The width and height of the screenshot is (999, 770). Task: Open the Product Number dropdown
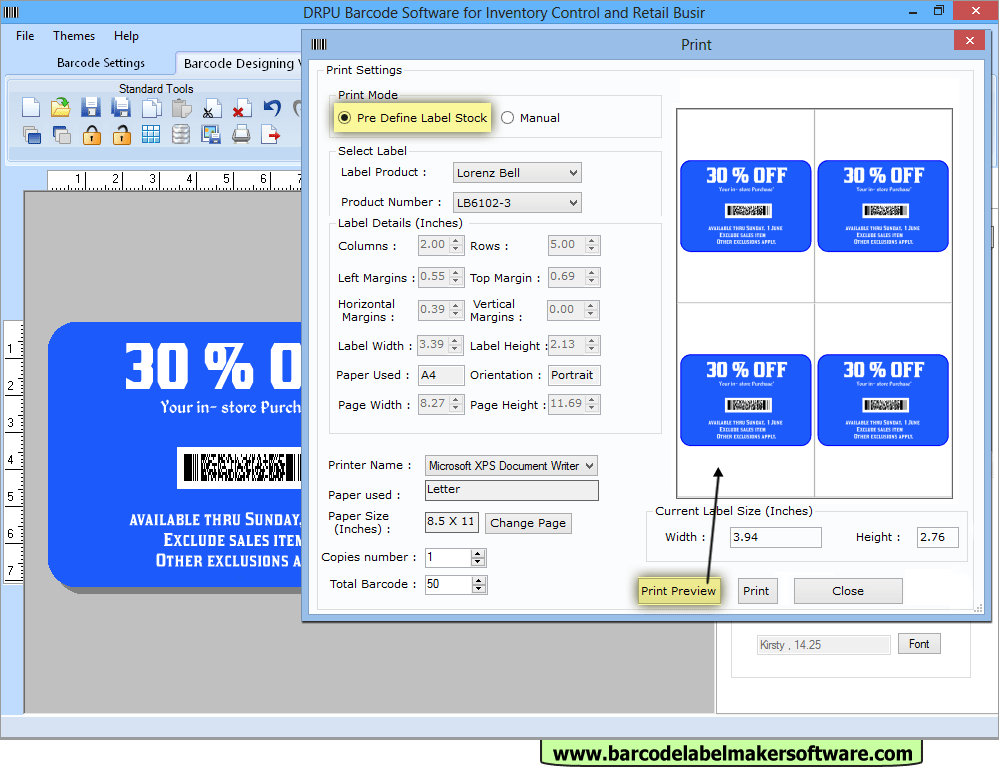(573, 202)
